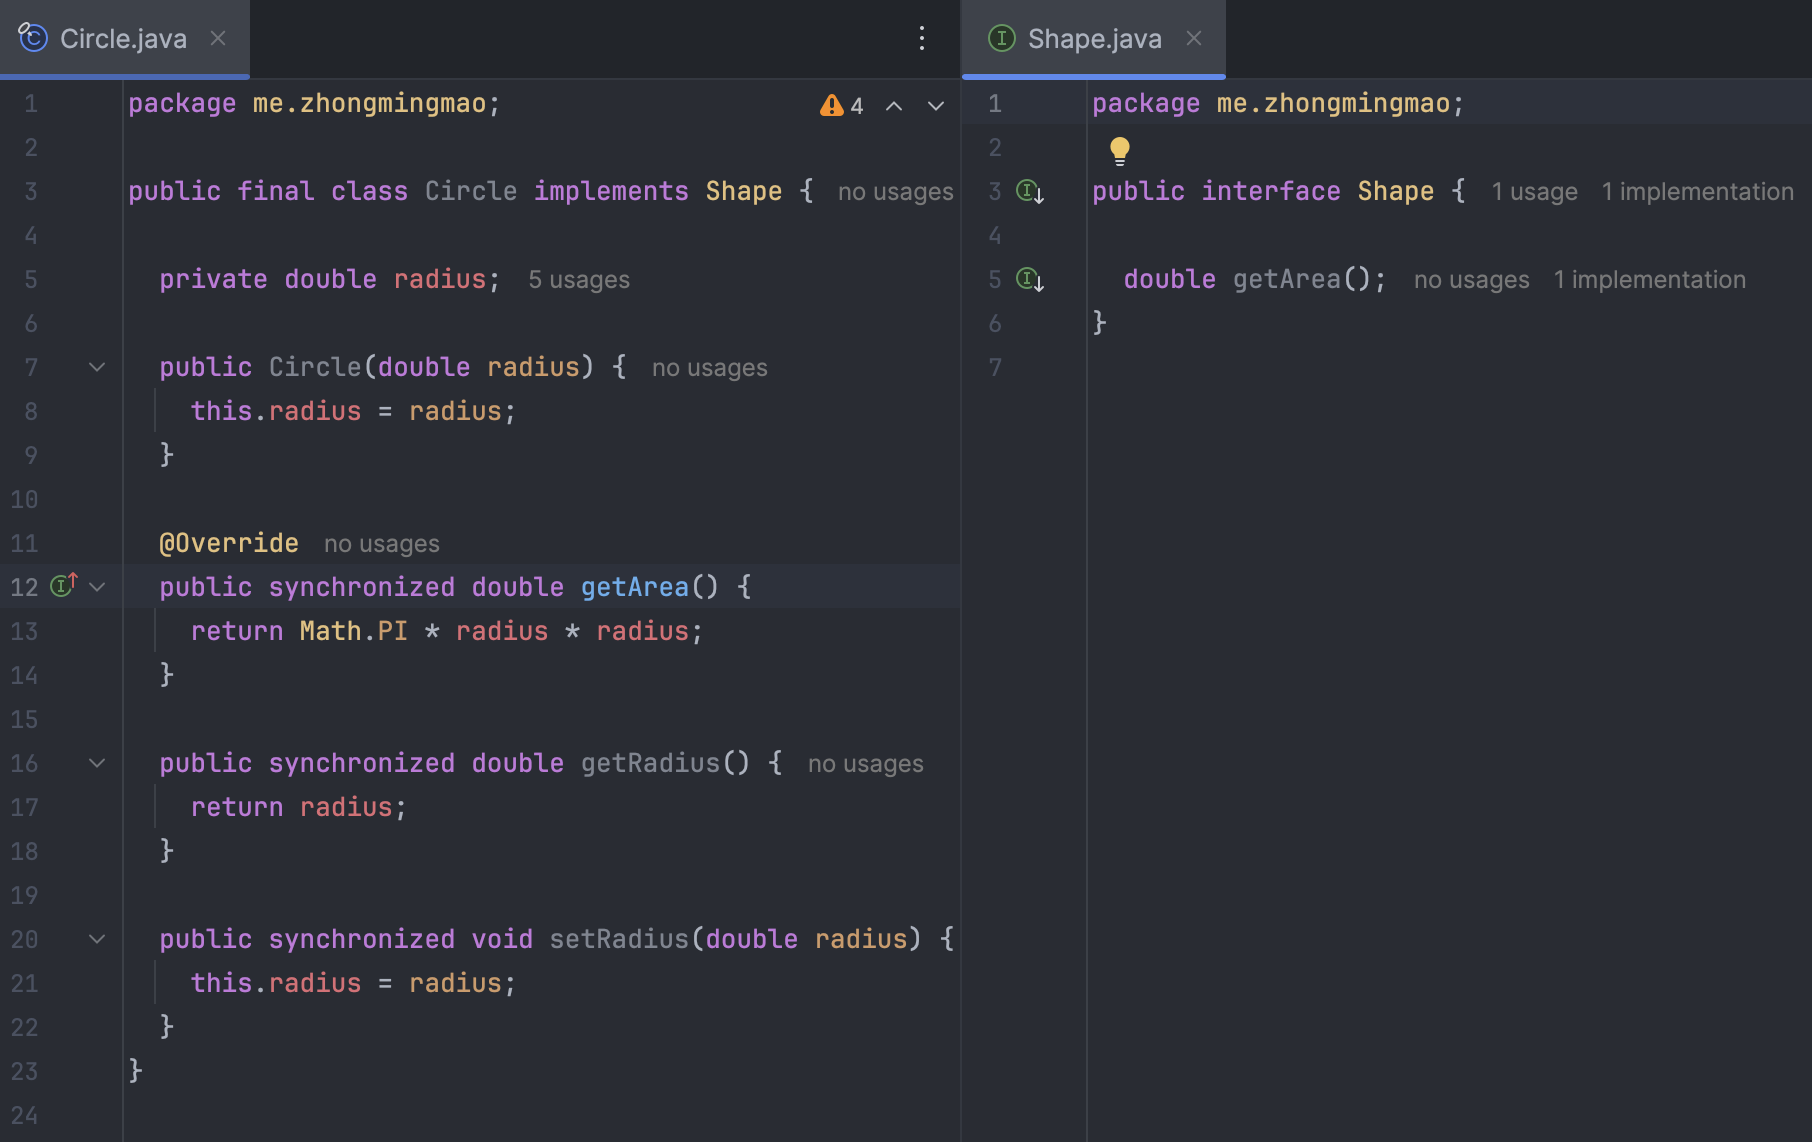Click the '1 usage' hint for Shape
The image size is (1812, 1142).
(1534, 192)
